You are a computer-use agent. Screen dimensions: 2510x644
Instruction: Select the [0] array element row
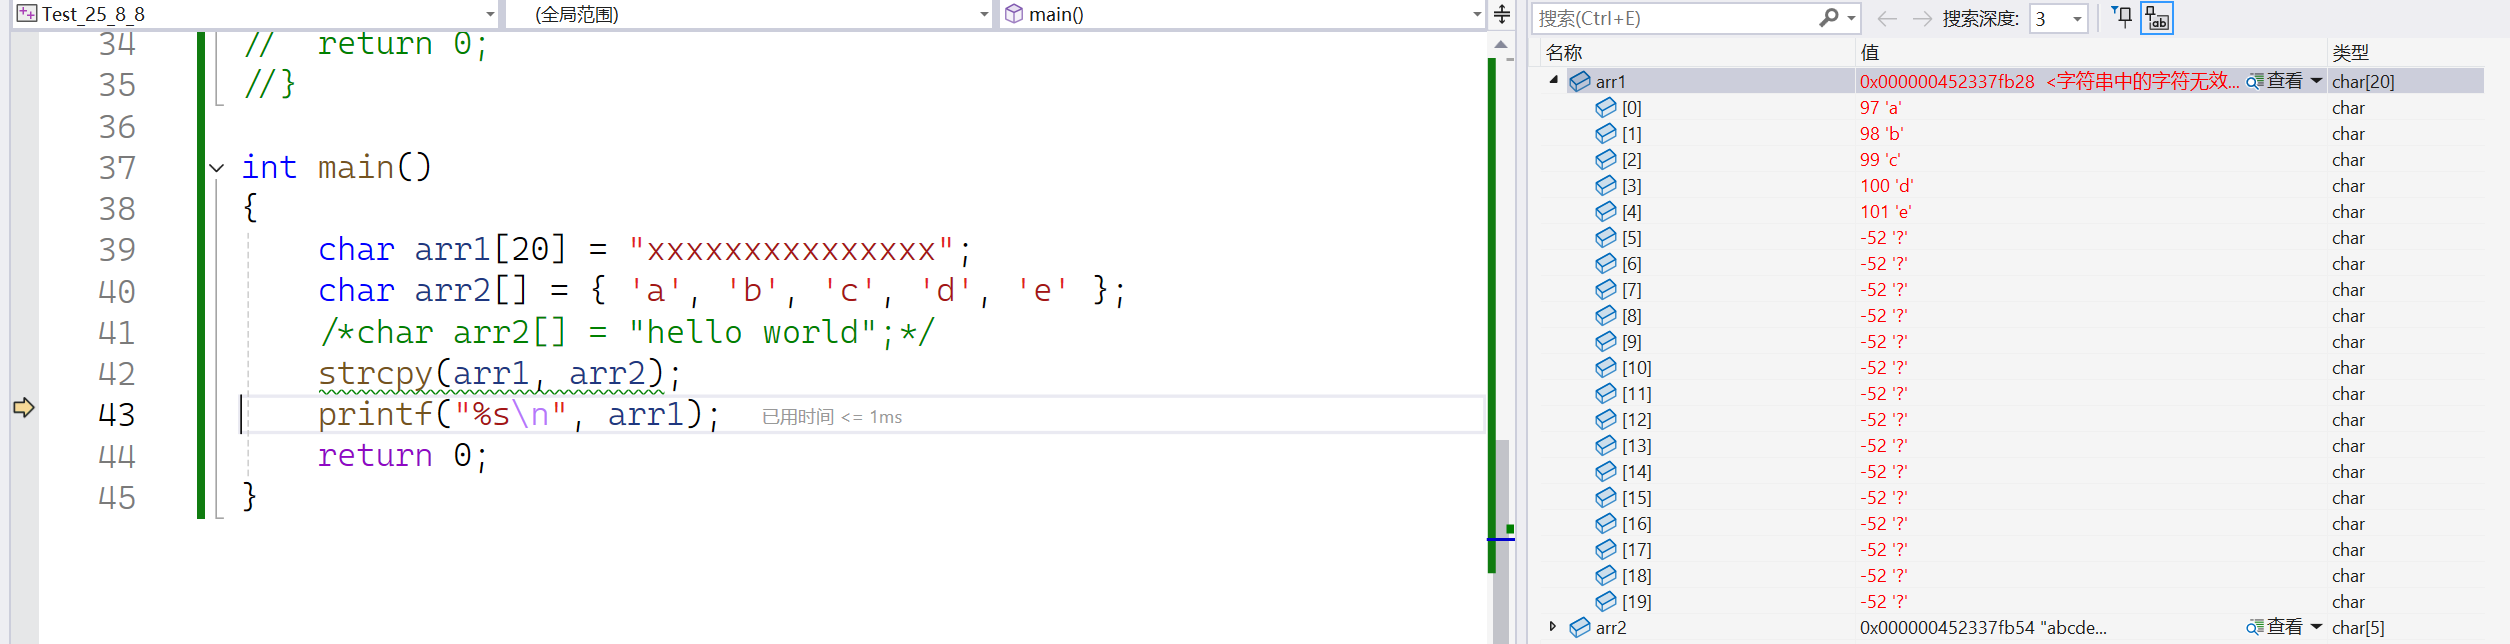(2013, 107)
